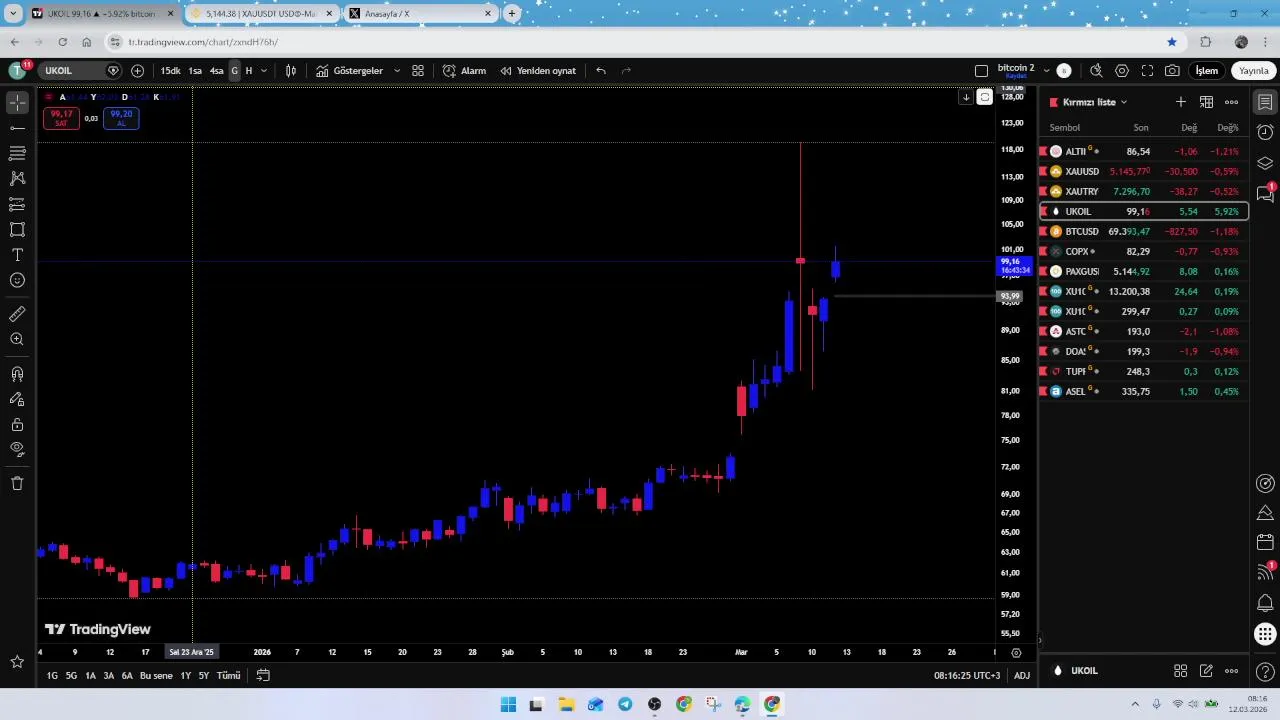The image size is (1280, 720).
Task: Open the forecasting and measurement tools
Action: (x=17, y=204)
